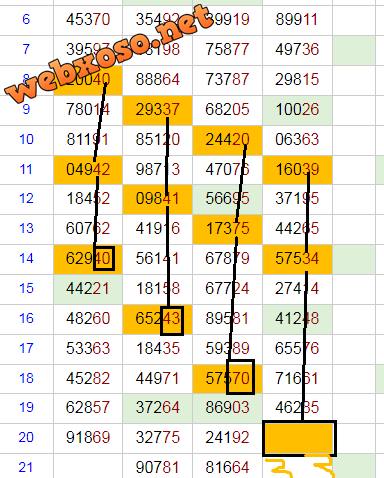Select cell 46235 in row 19

click(297, 408)
